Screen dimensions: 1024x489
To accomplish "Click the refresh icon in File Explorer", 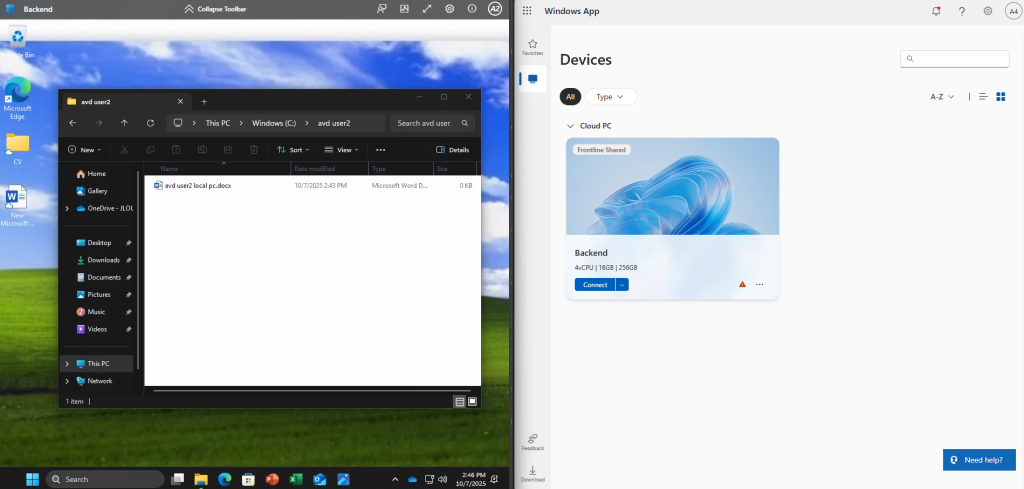I will [x=150, y=123].
